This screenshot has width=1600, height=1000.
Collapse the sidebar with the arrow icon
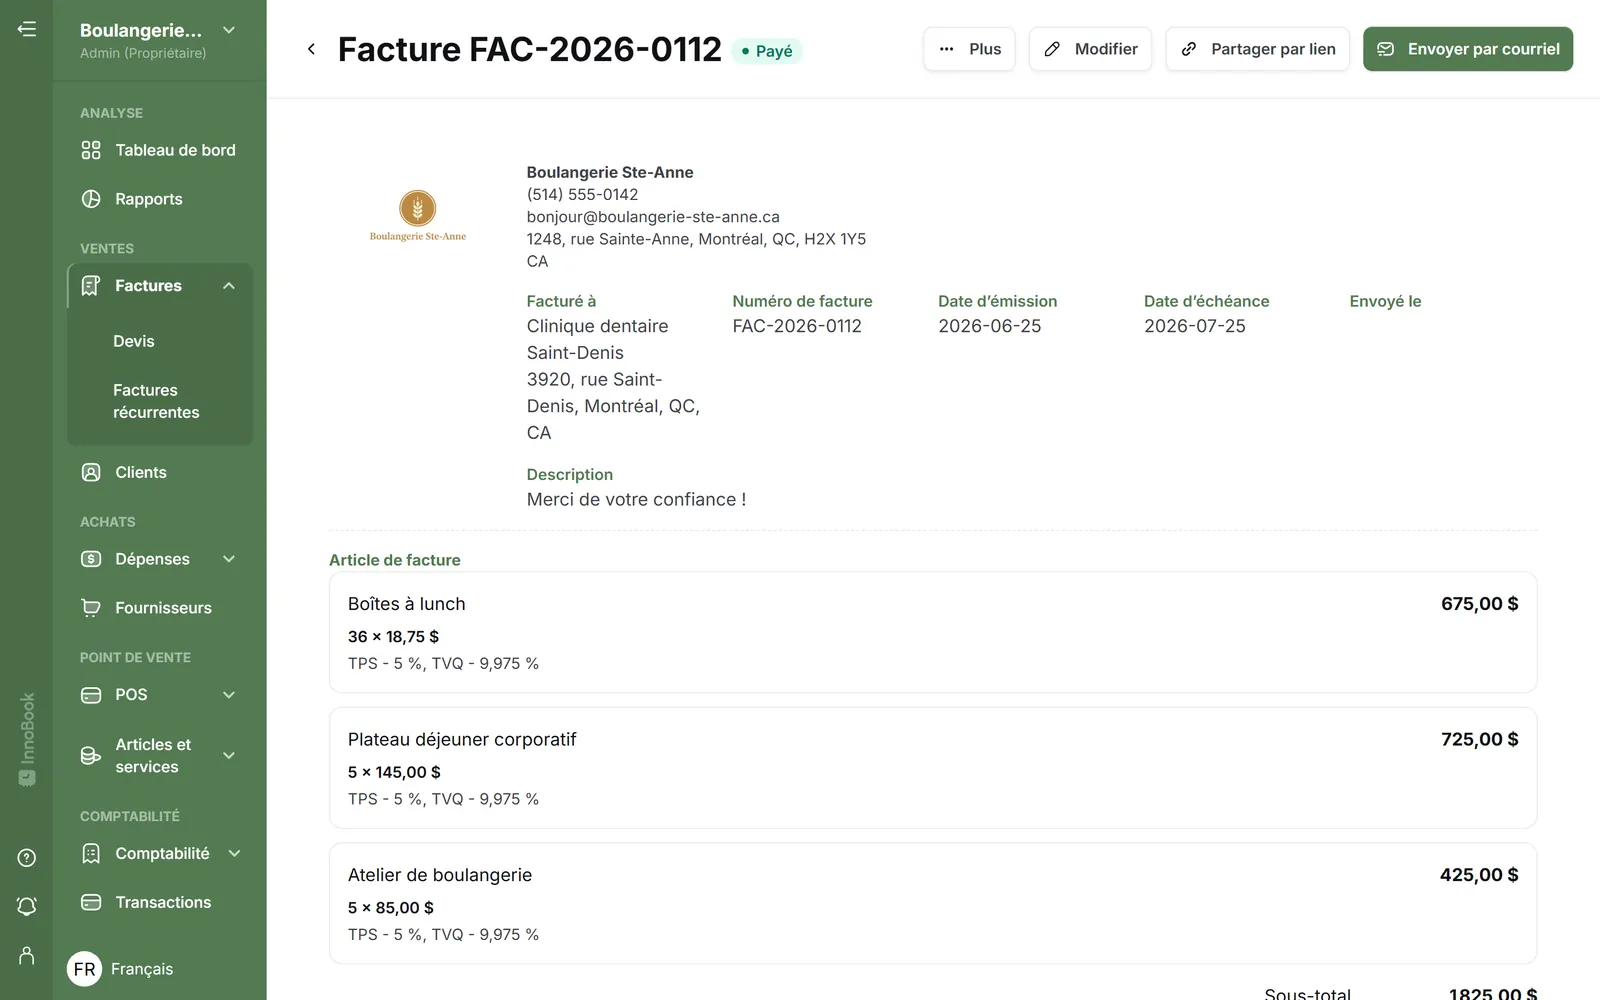(27, 29)
